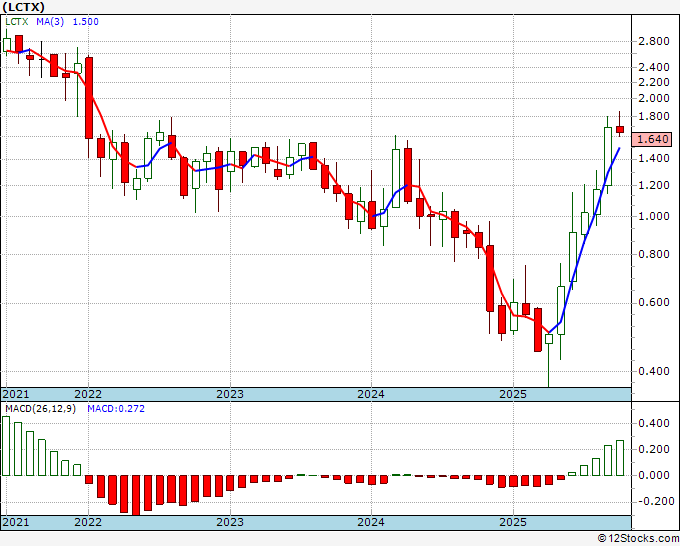This screenshot has width=680, height=546.
Task: Select the MA value 1.500 in legend
Action: click(85, 22)
